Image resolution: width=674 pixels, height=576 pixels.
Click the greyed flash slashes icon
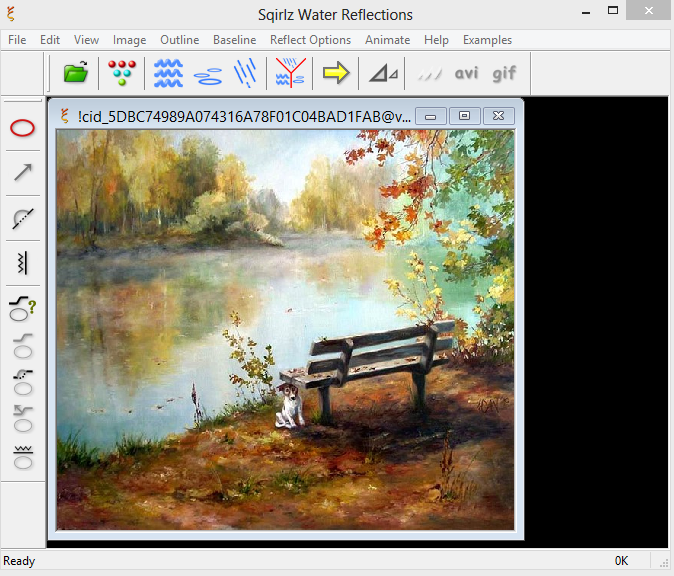(429, 74)
